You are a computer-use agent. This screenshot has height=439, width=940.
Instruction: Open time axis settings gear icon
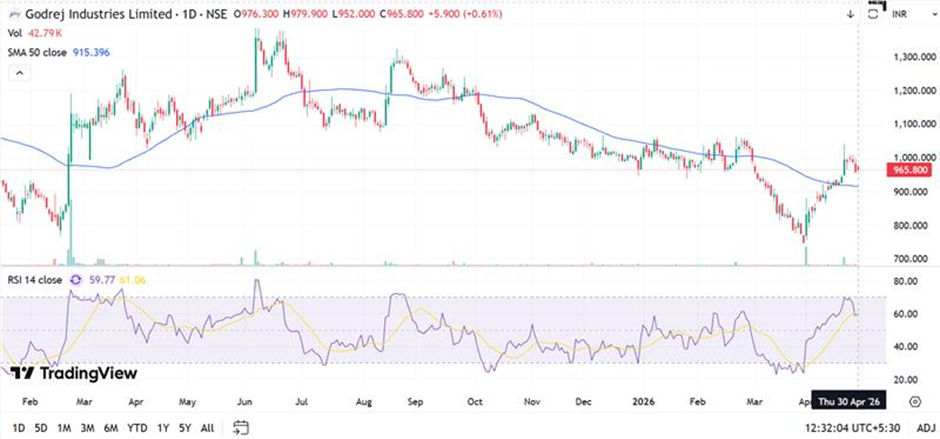coord(914,401)
